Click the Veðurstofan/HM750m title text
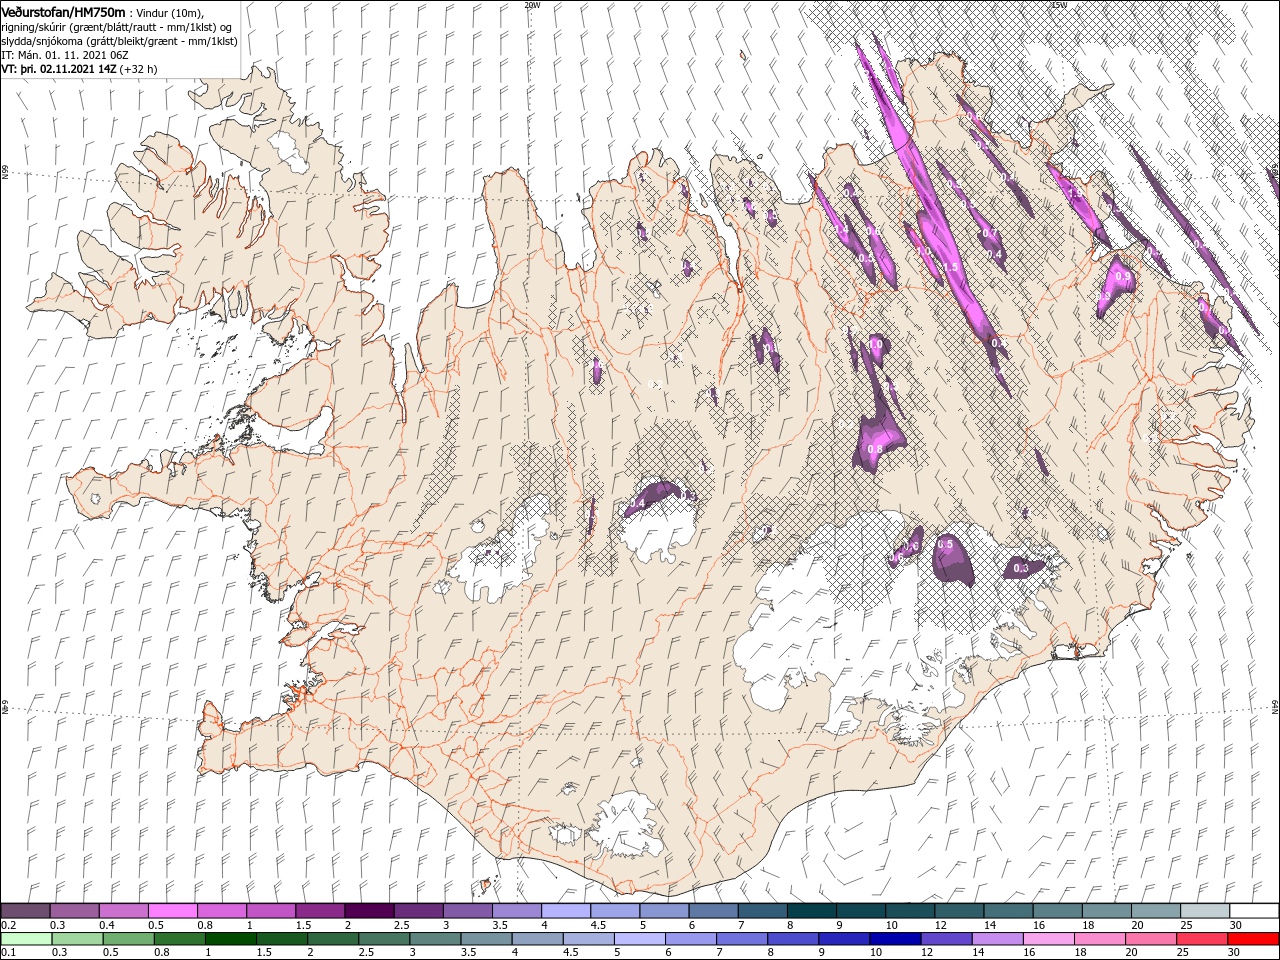The width and height of the screenshot is (1280, 960). (64, 12)
